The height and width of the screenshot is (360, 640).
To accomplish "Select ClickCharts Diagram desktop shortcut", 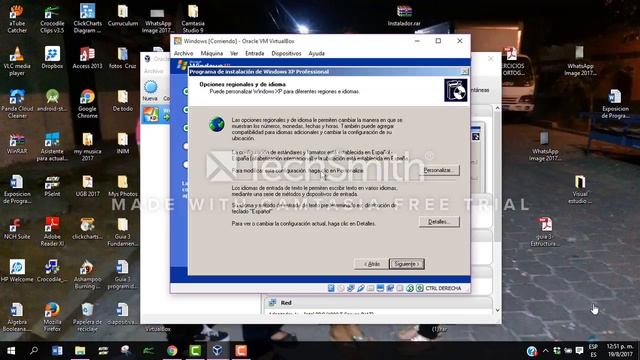I will point(87,18).
